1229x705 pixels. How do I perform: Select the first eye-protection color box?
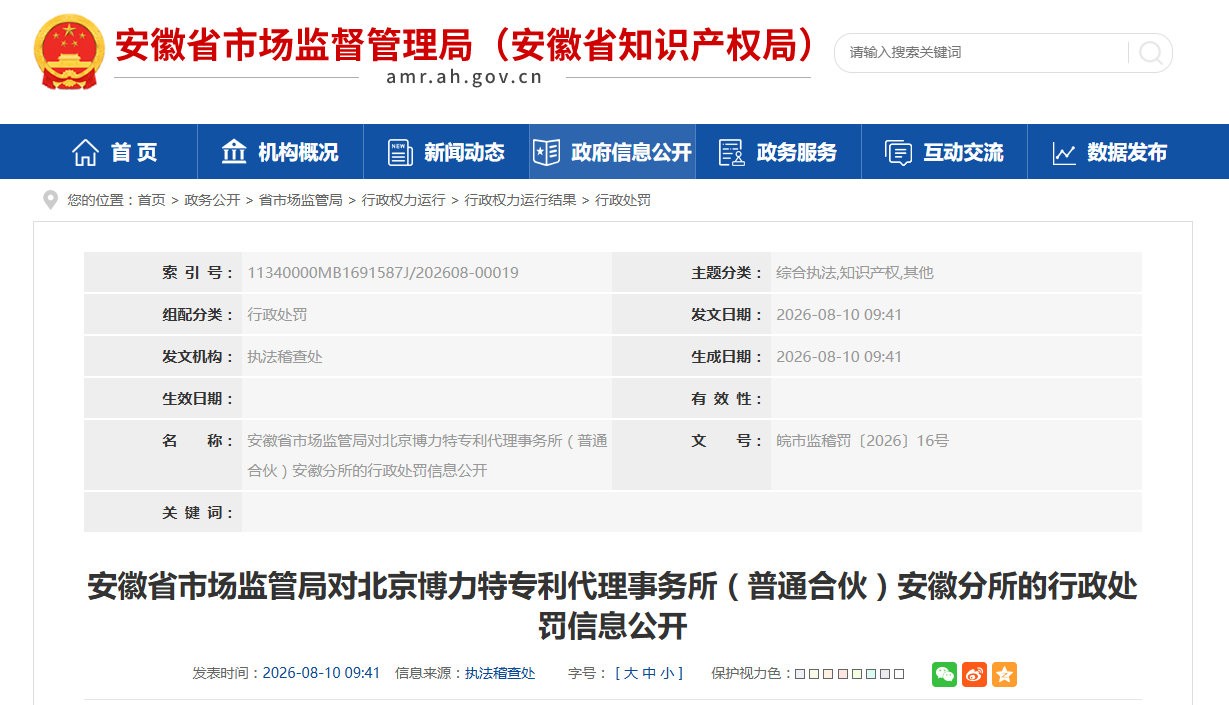pos(801,674)
